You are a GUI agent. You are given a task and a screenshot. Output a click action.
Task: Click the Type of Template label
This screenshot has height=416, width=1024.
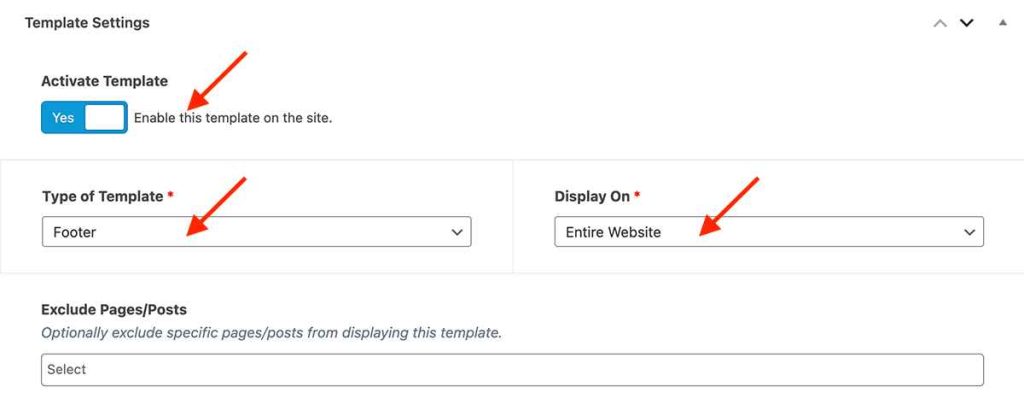pos(103,196)
